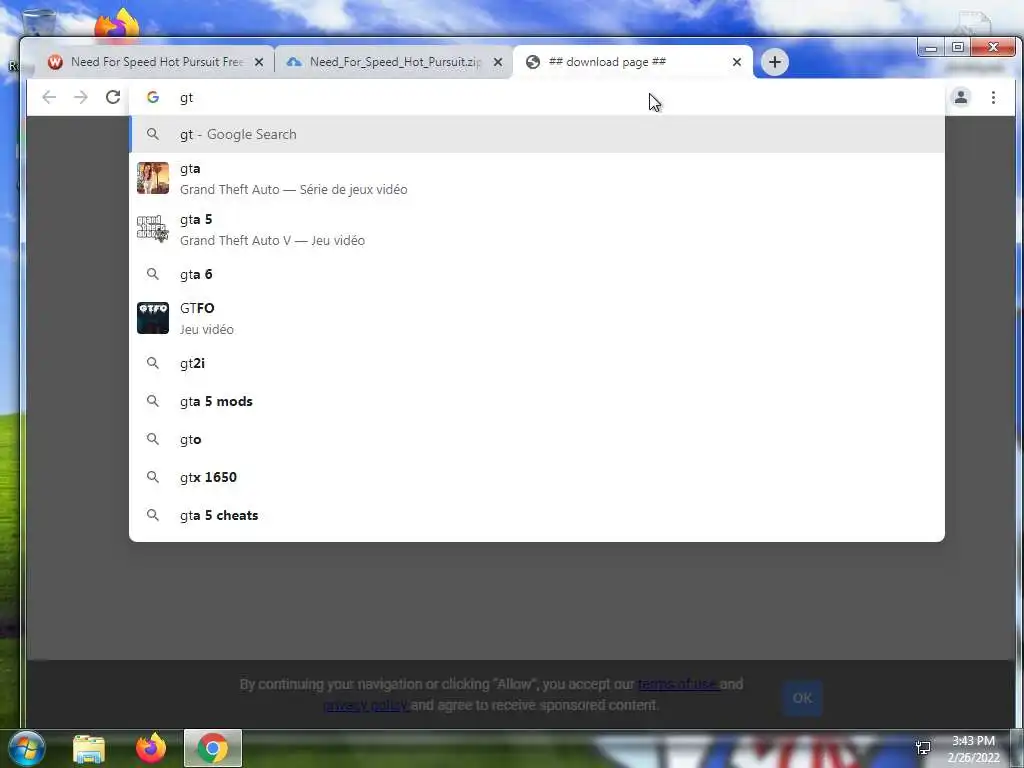
Task: Click the GTFO thumbnail image
Action: 153,318
